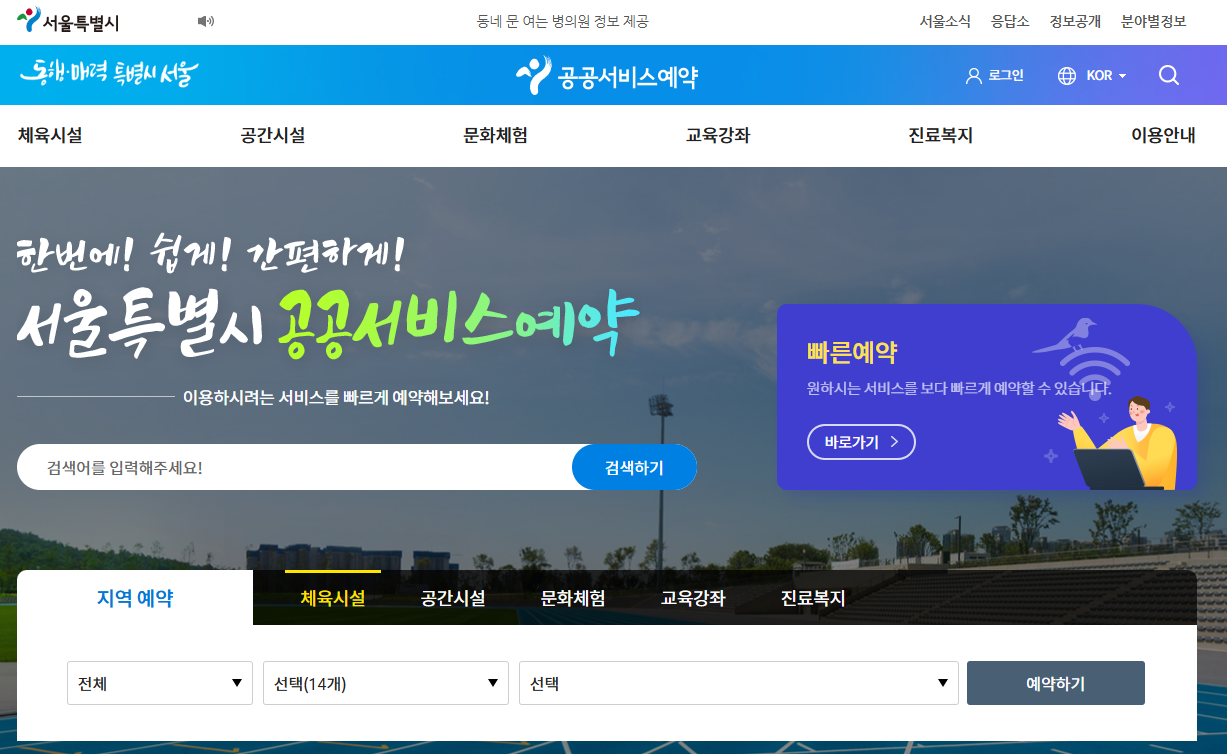Click the 예약하기 button

click(1056, 683)
